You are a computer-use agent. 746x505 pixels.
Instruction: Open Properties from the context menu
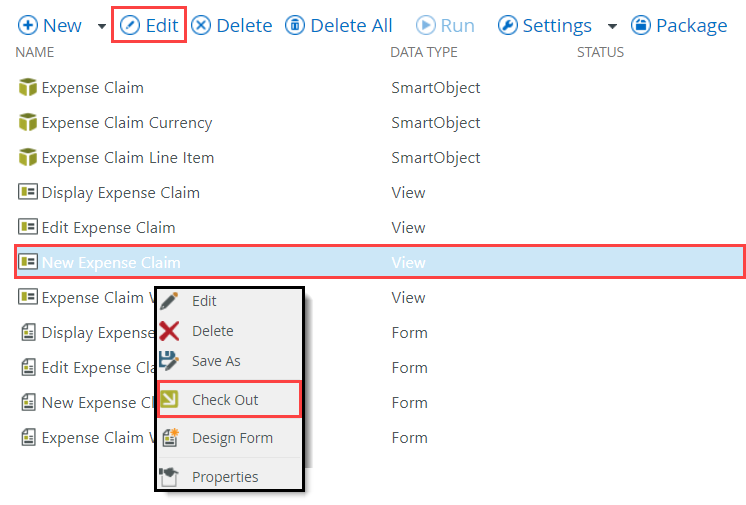click(x=225, y=477)
